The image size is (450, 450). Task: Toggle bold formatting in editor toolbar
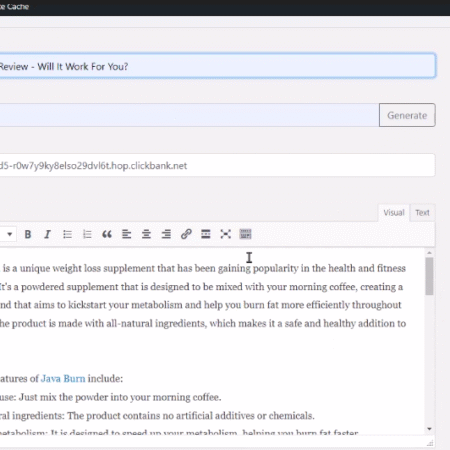28,234
